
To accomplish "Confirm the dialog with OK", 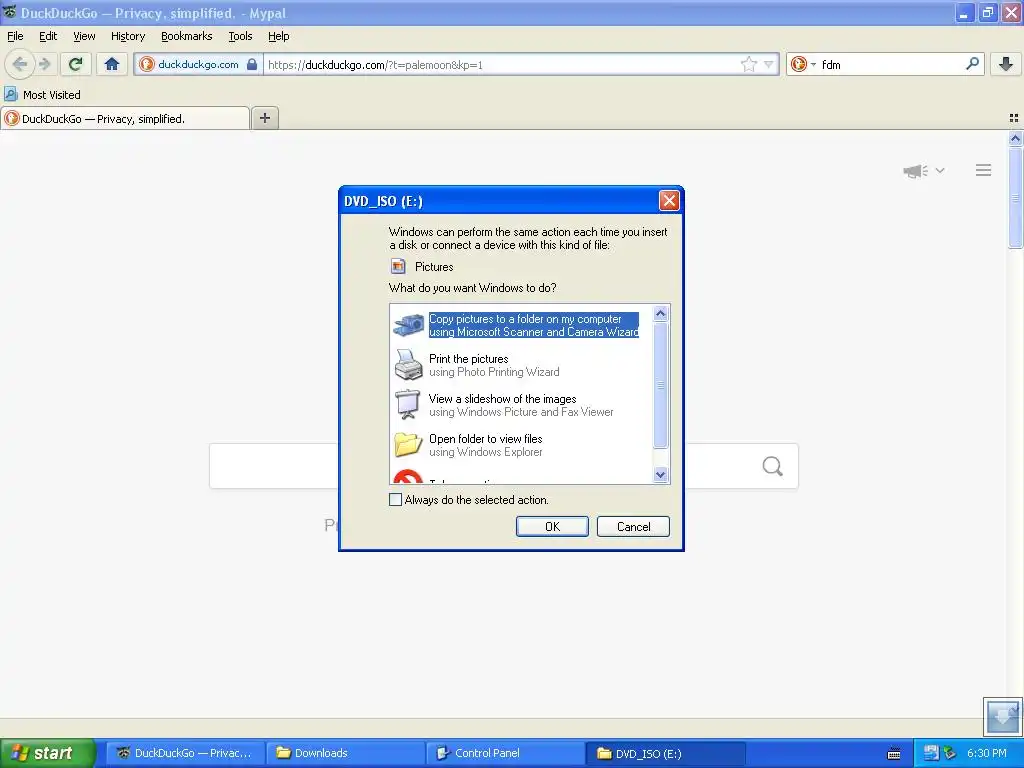I will point(552,526).
